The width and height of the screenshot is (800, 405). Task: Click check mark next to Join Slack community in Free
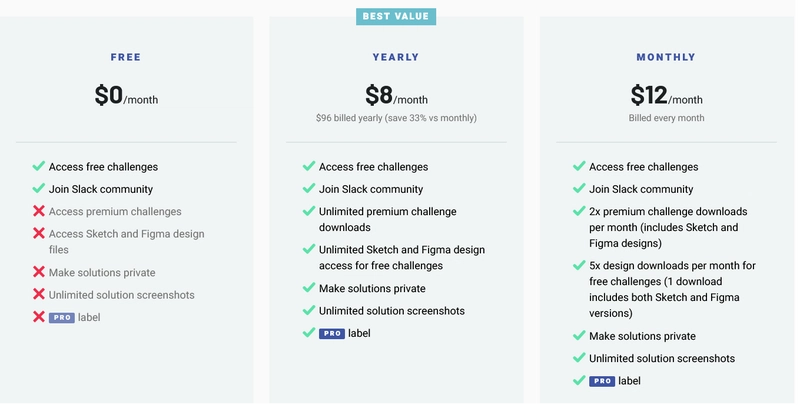(39, 188)
